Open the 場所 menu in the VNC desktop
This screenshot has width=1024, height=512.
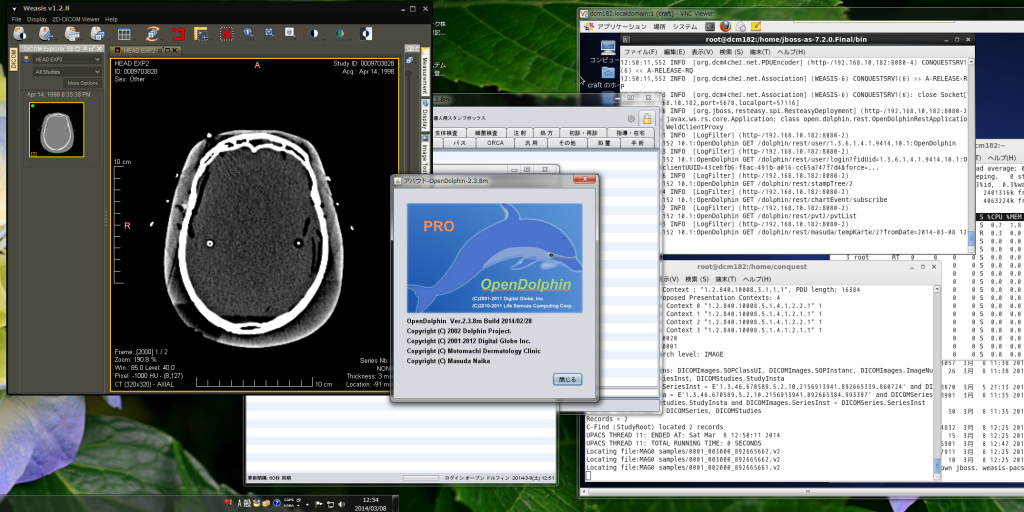(x=660, y=27)
